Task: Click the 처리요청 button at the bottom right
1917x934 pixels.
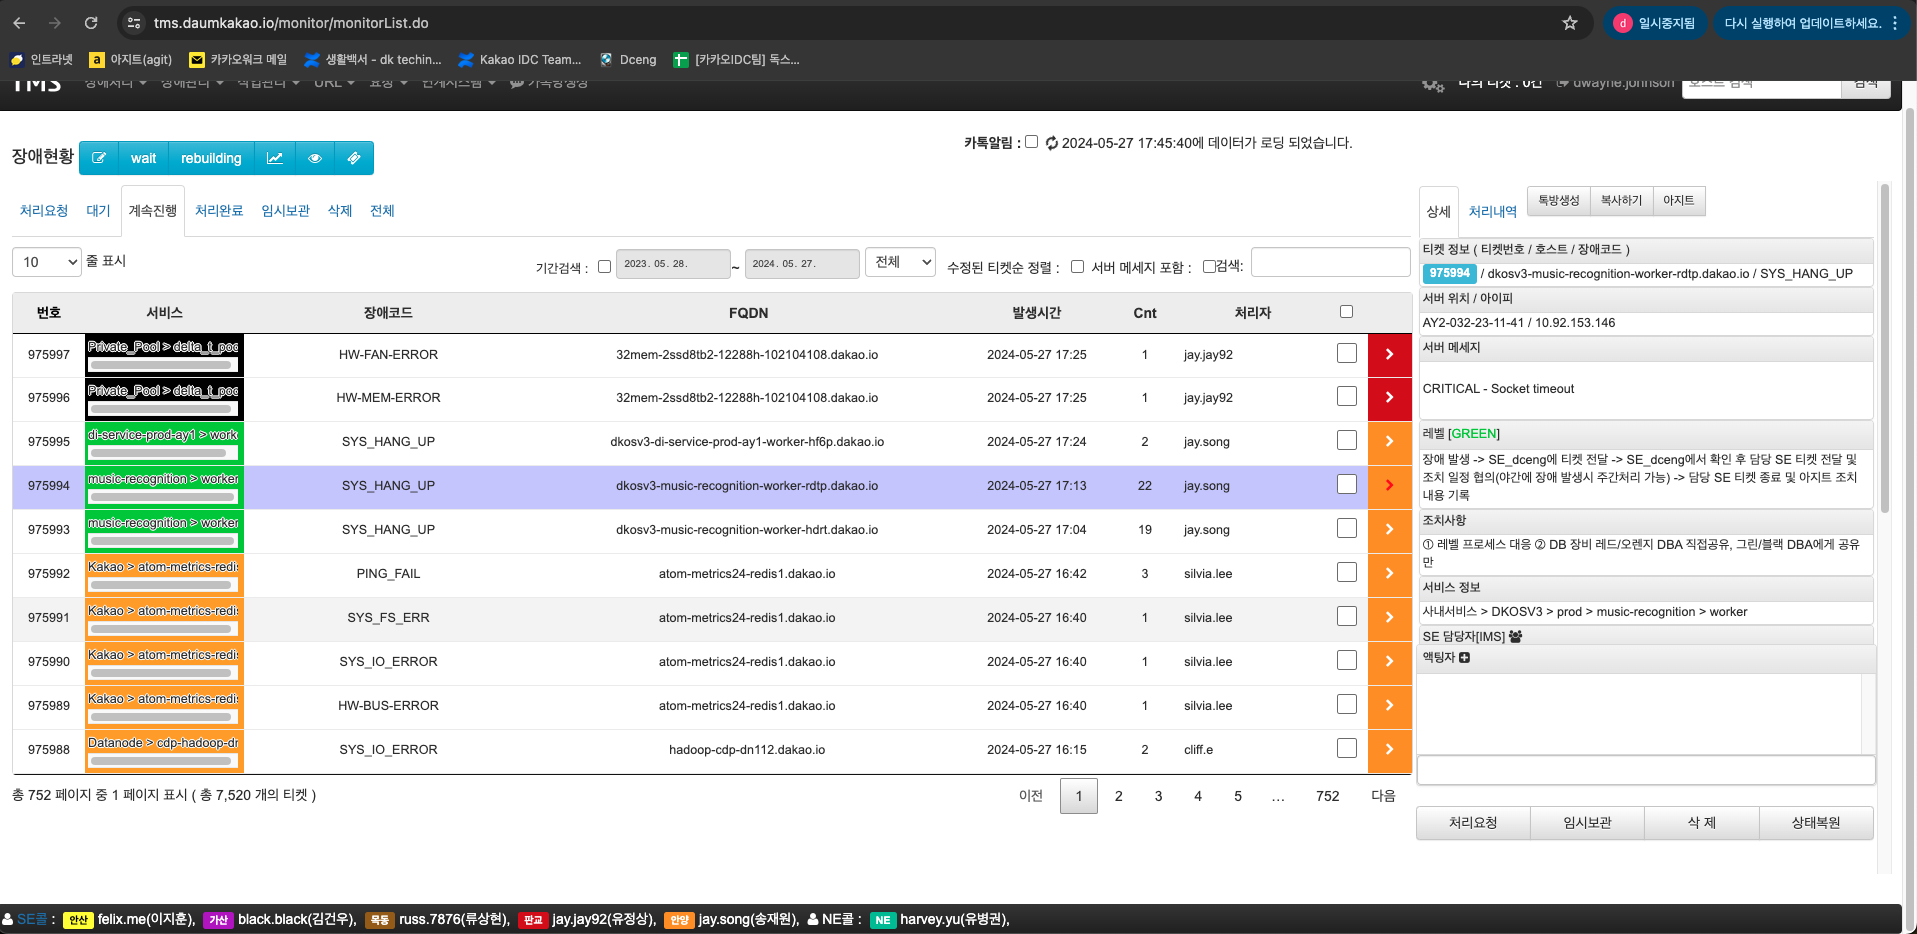Action: coord(1473,823)
